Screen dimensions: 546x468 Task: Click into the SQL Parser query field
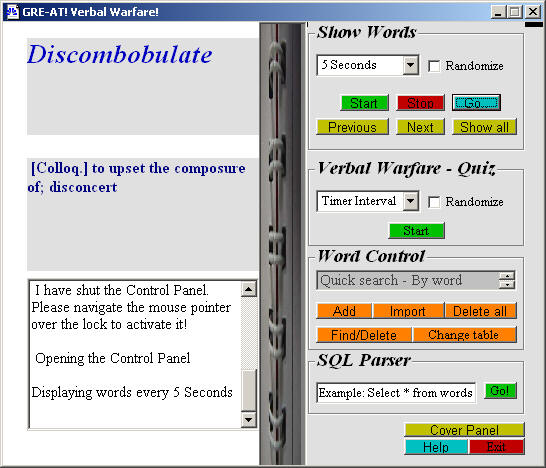396,393
